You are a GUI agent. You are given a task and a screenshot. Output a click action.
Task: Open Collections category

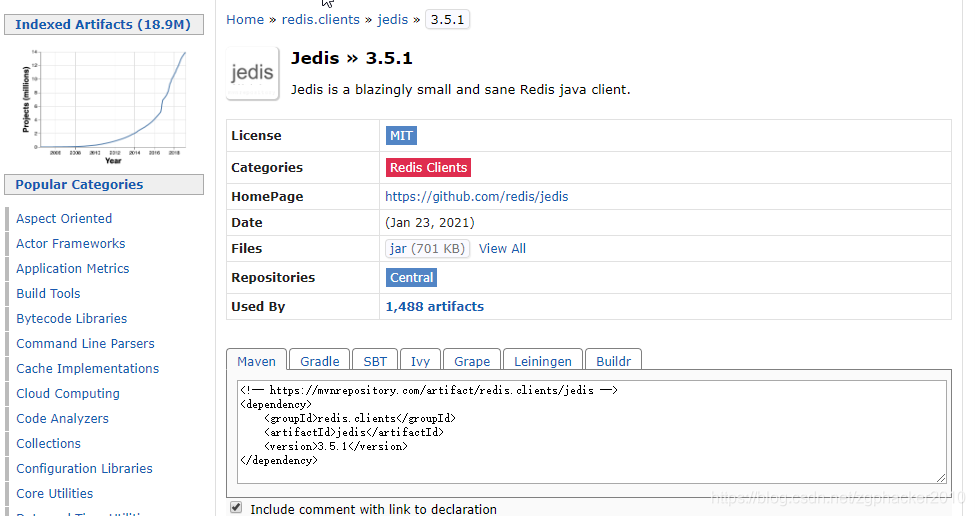[49, 443]
